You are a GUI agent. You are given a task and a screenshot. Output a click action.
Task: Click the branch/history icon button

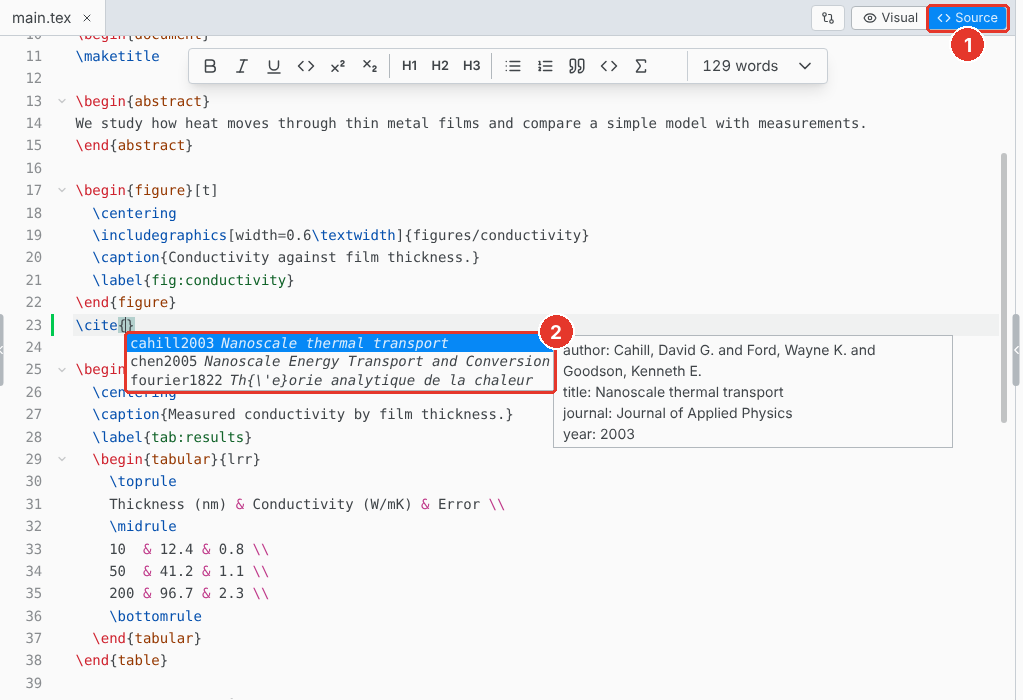pos(828,18)
